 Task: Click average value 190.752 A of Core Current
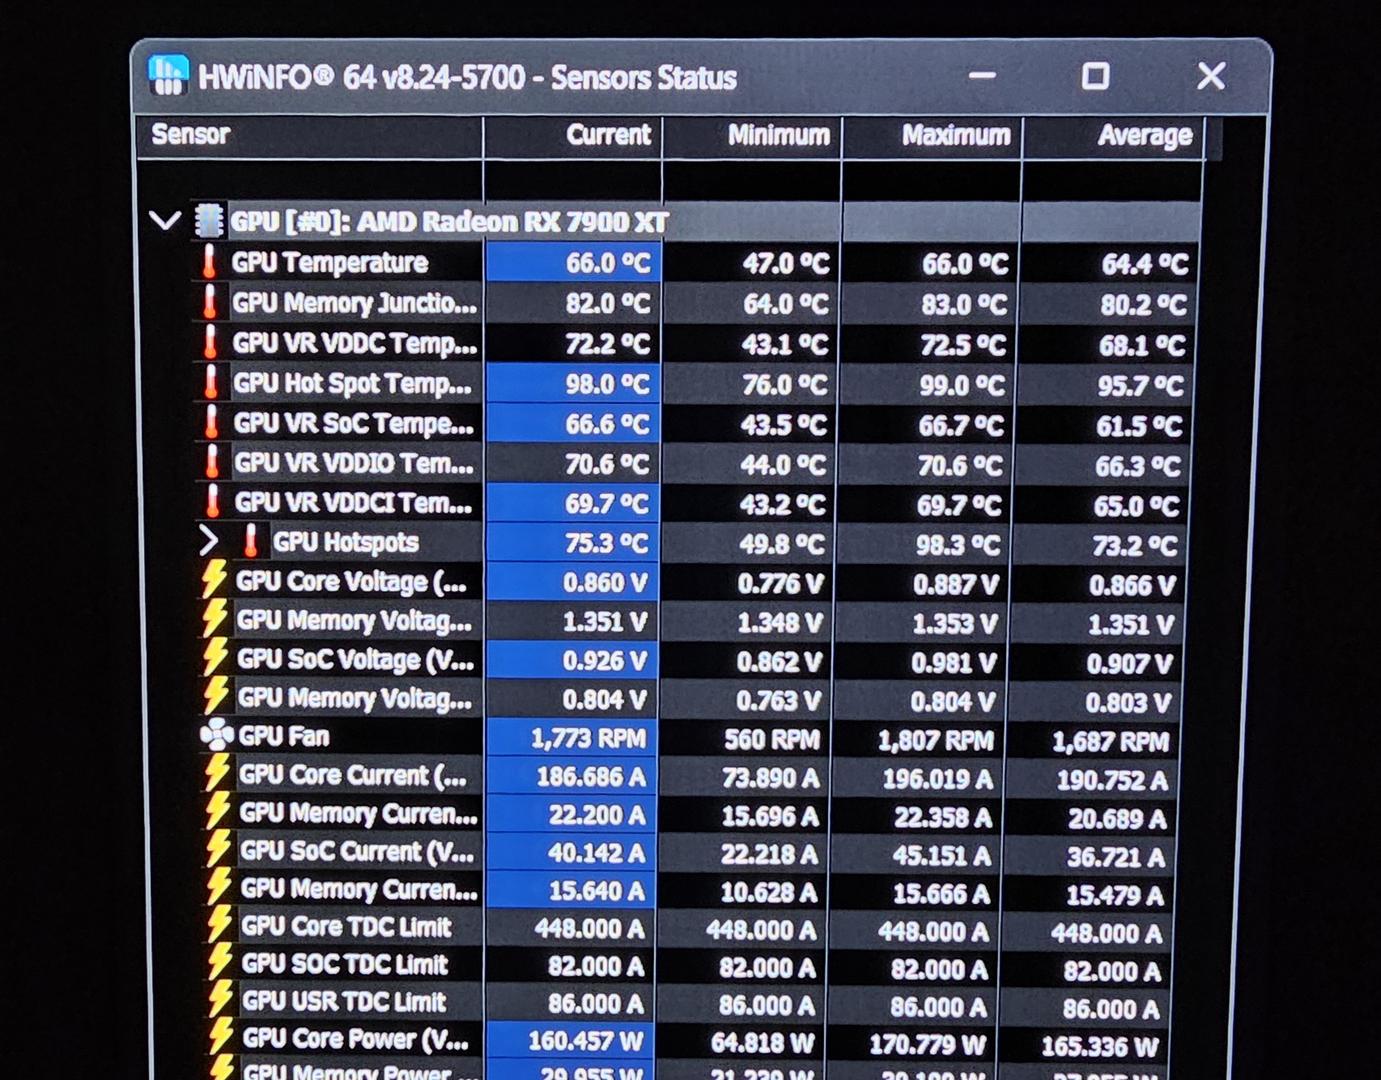click(1112, 780)
